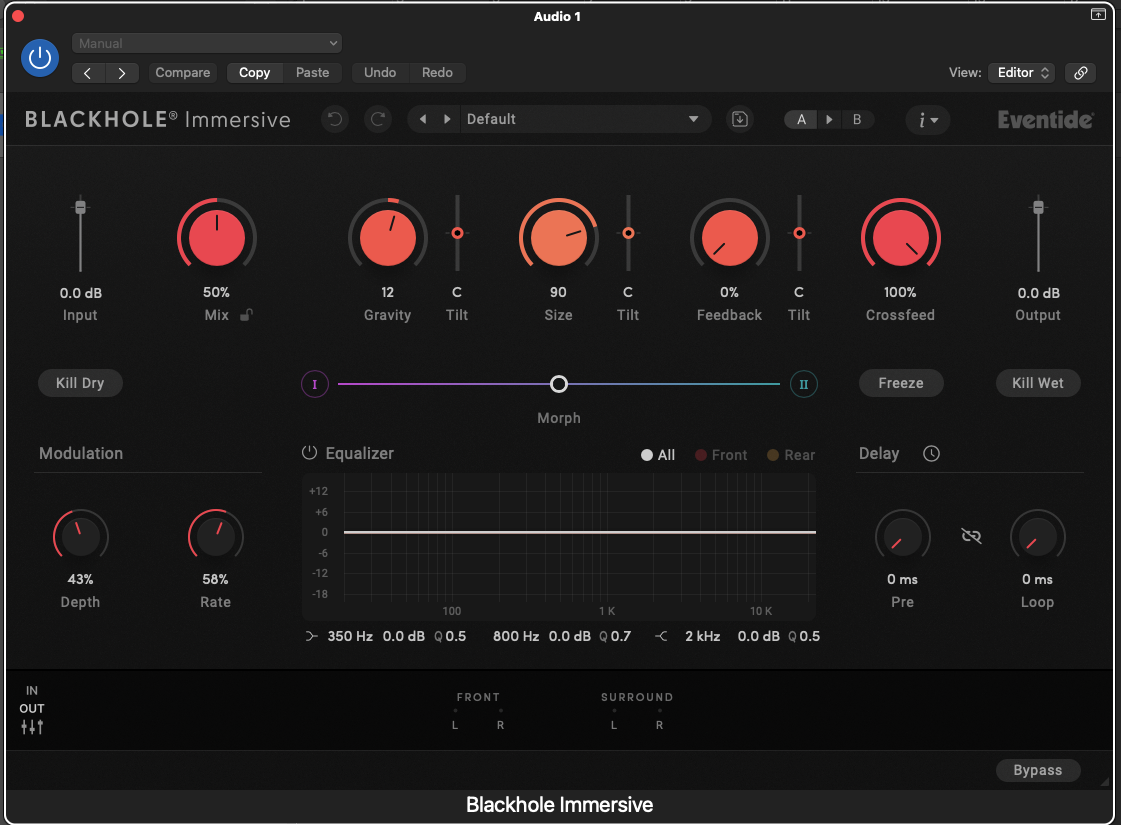Click the Input level slider handle
1121x825 pixels.
point(81,207)
